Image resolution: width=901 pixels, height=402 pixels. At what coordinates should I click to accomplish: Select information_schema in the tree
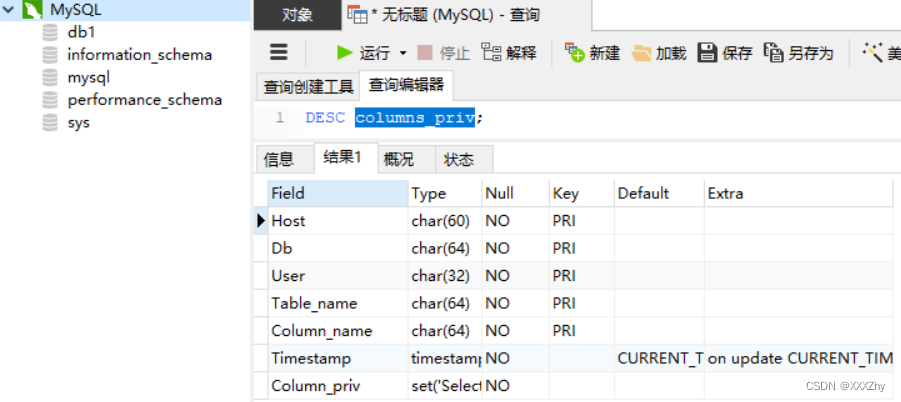coord(140,55)
